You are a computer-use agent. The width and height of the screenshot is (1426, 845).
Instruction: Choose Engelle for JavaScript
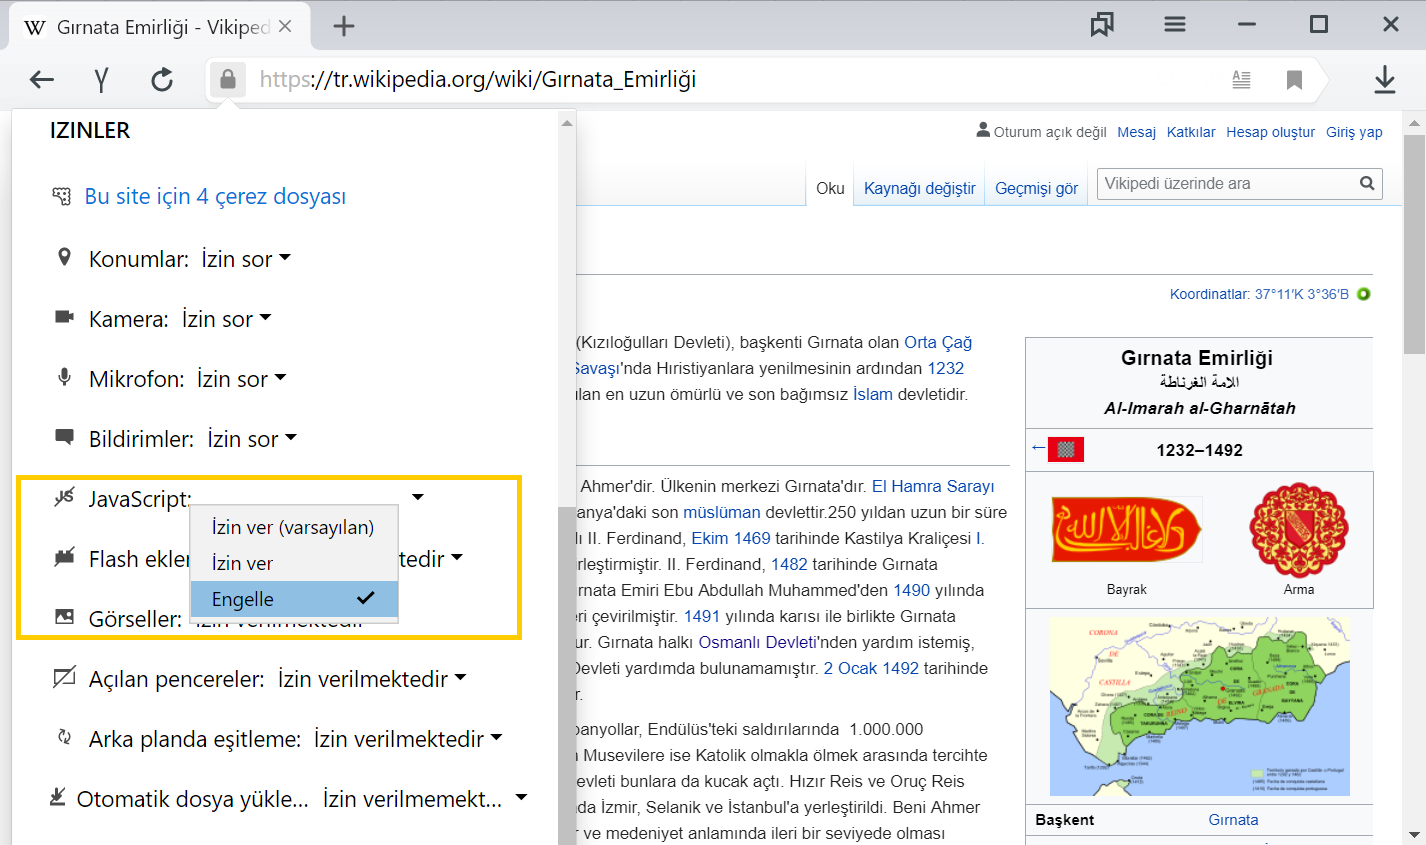tap(294, 599)
